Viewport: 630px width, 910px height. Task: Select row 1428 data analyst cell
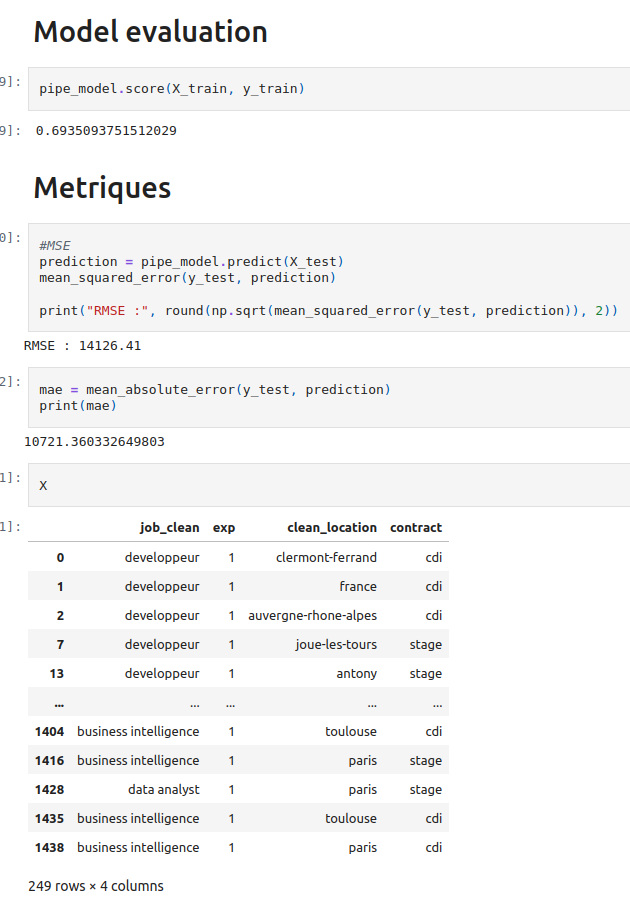(163, 789)
